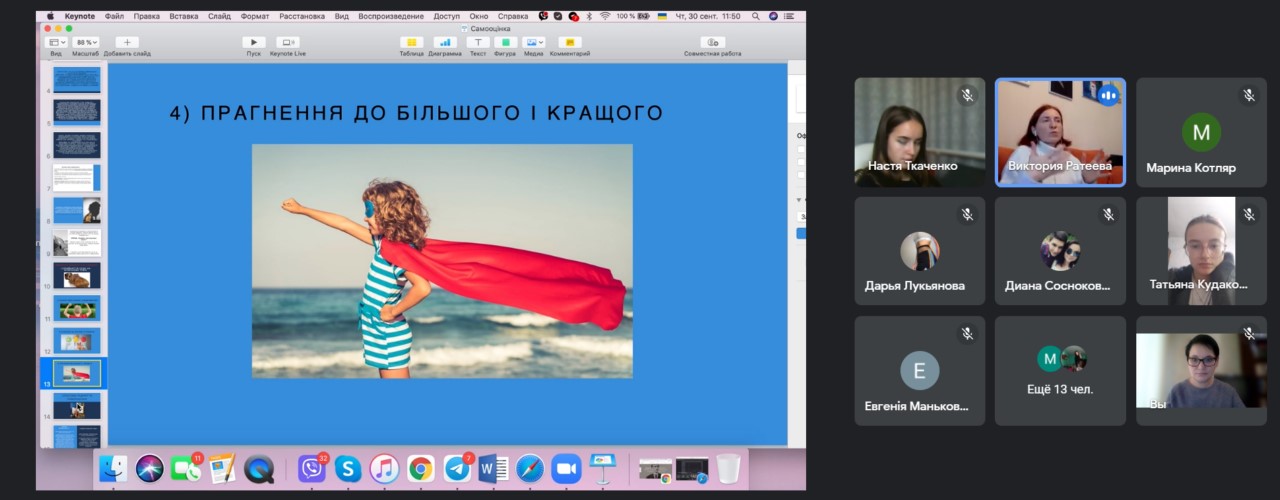Screen dimensions: 1280x500
Task: Add a text box with Текст
Action: pos(478,43)
